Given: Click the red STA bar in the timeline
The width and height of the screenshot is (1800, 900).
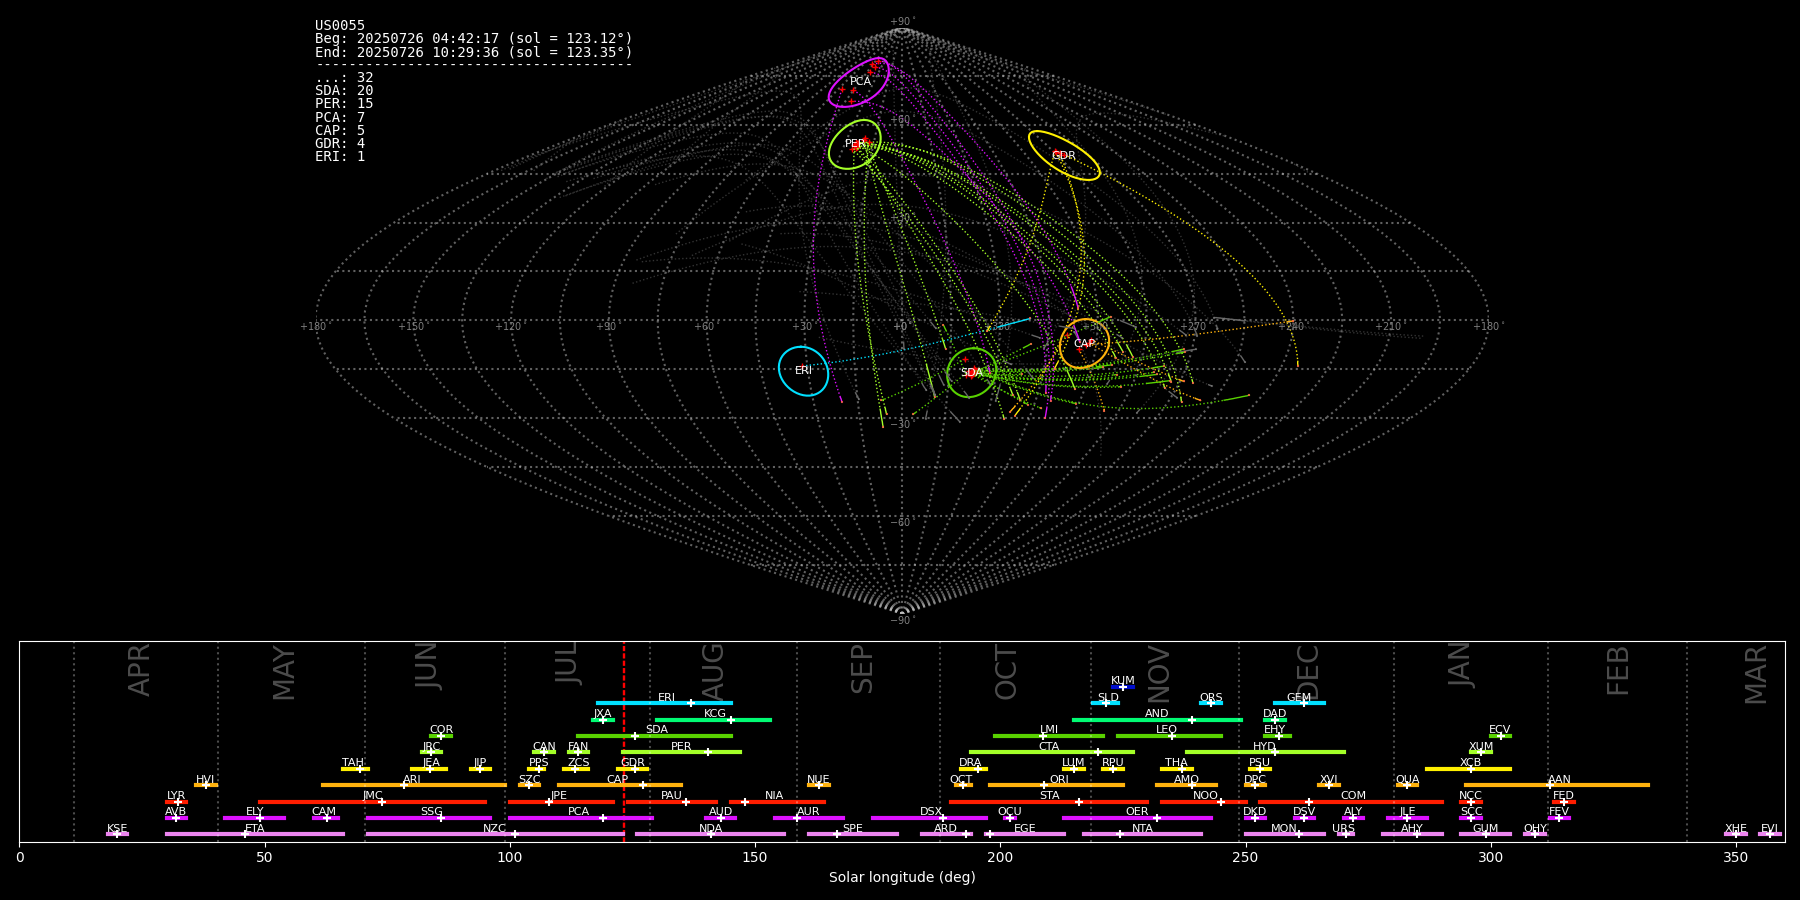Looking at the screenshot, I should coord(1049,802).
